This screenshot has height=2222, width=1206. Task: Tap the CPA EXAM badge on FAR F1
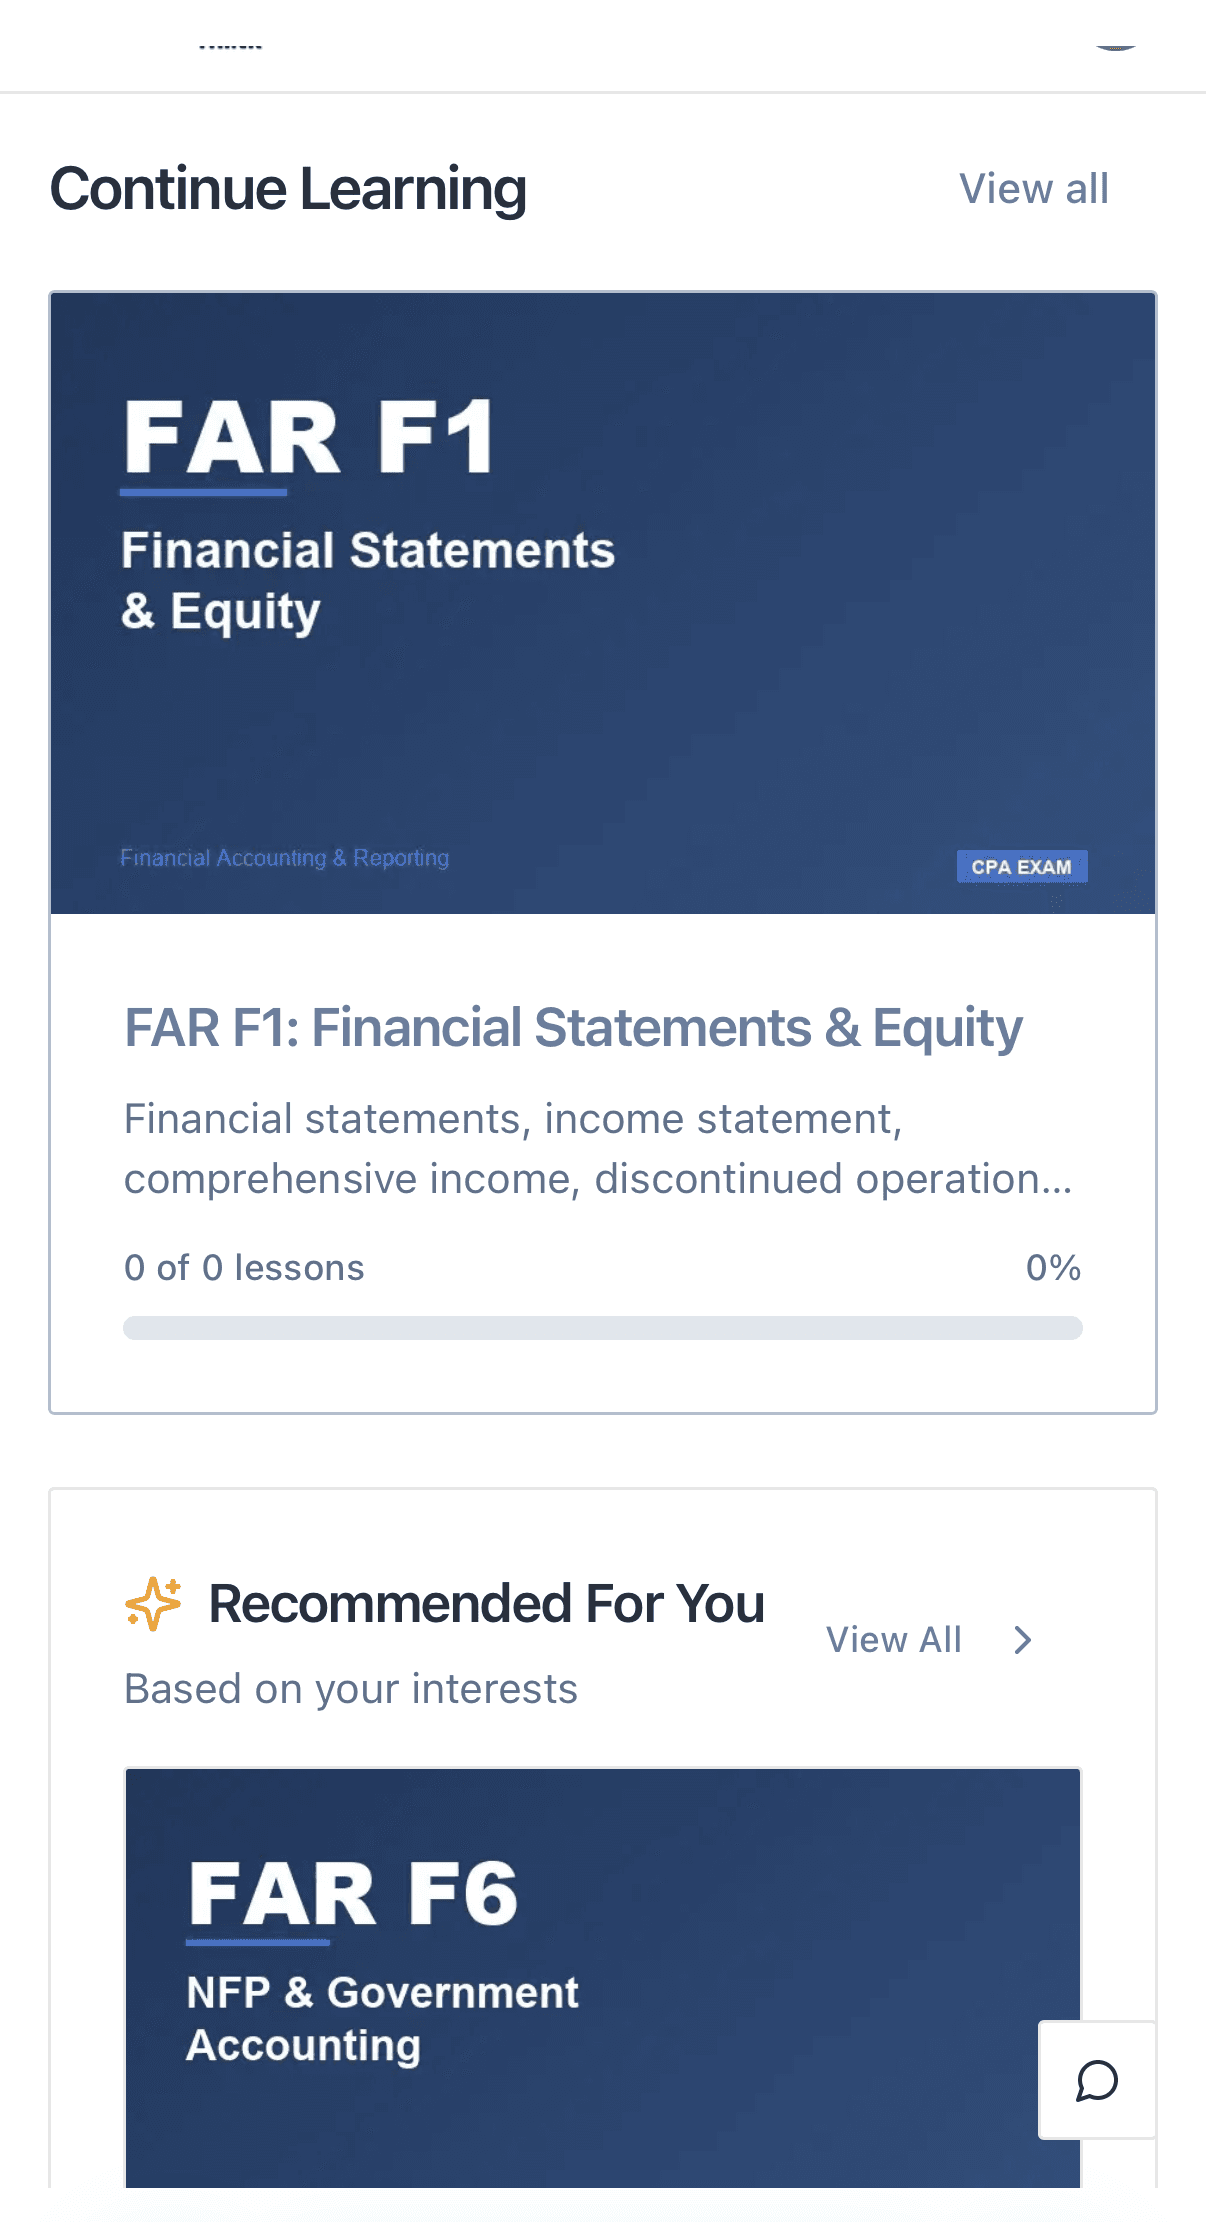[x=1021, y=867]
